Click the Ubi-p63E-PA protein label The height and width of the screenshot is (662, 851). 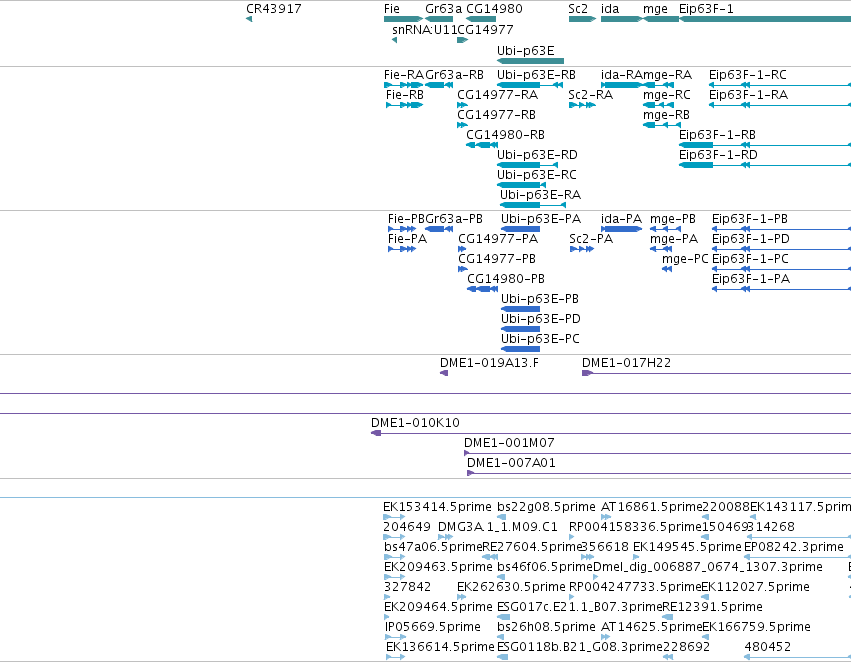(x=541, y=219)
